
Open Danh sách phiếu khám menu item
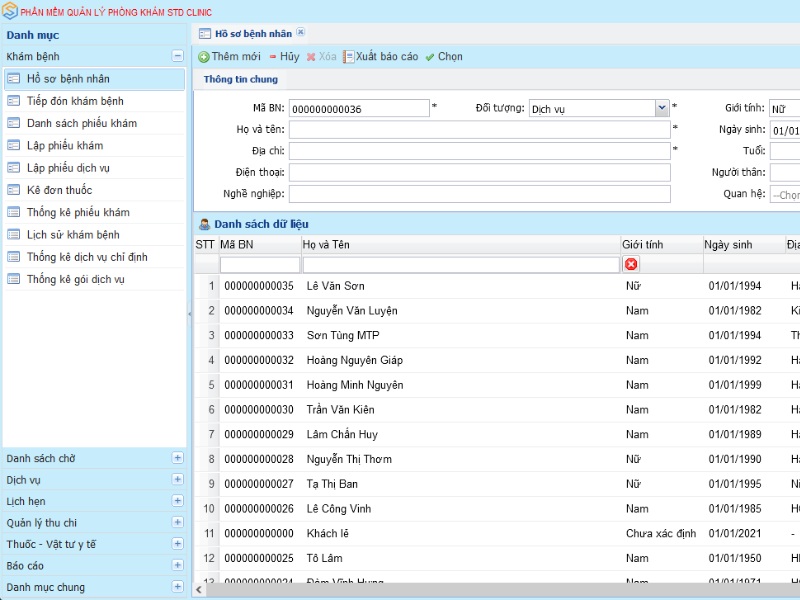(x=94, y=123)
